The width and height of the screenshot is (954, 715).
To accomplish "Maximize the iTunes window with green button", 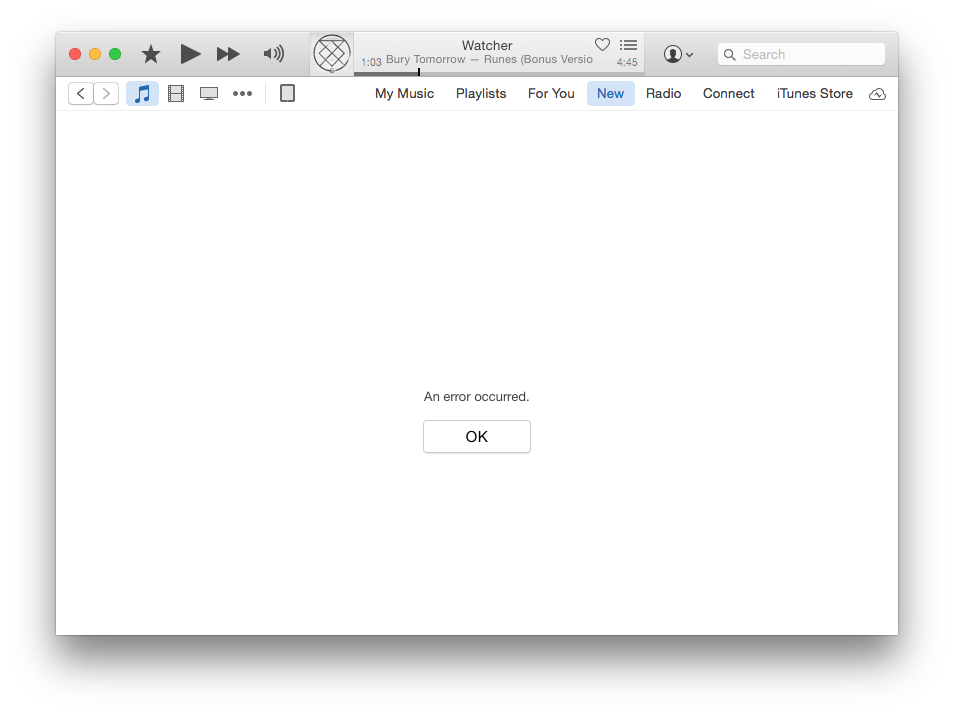I will click(x=115, y=54).
